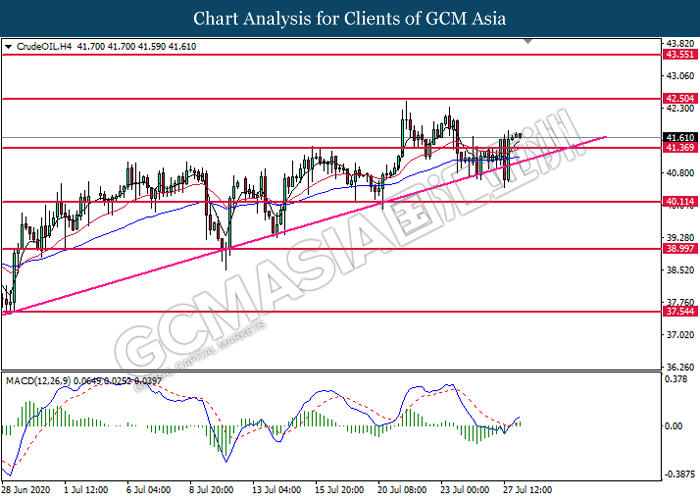
Task: Click the 43.551 red price label
Action: (680, 54)
